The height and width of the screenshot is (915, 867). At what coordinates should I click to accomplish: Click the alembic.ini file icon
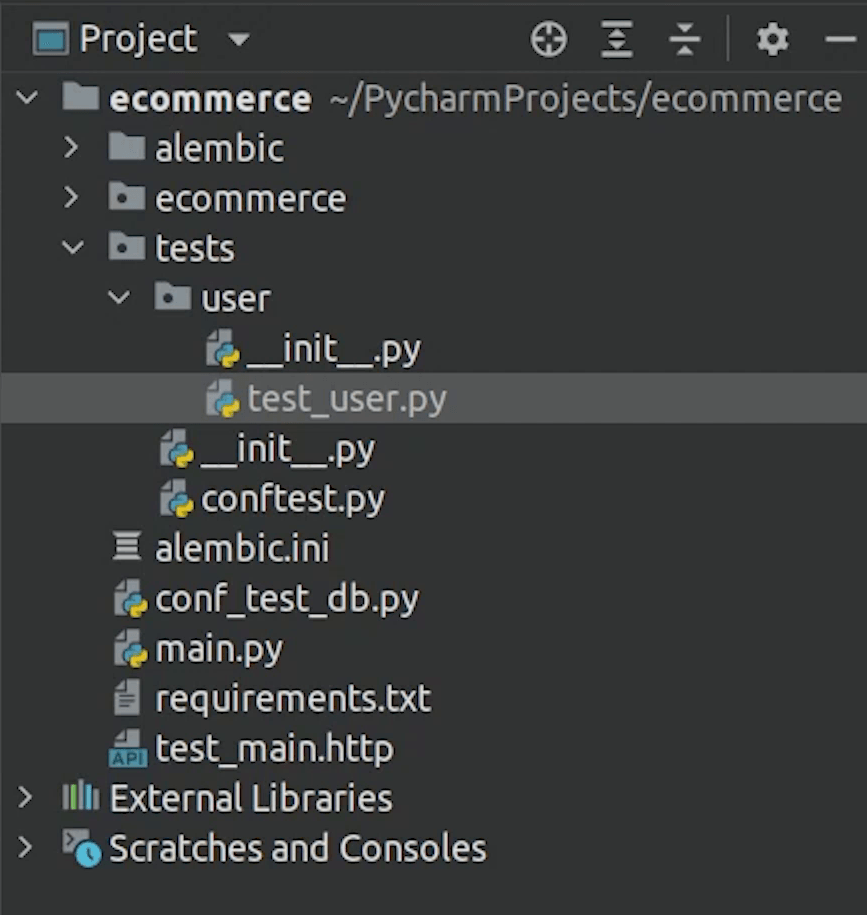point(127,548)
